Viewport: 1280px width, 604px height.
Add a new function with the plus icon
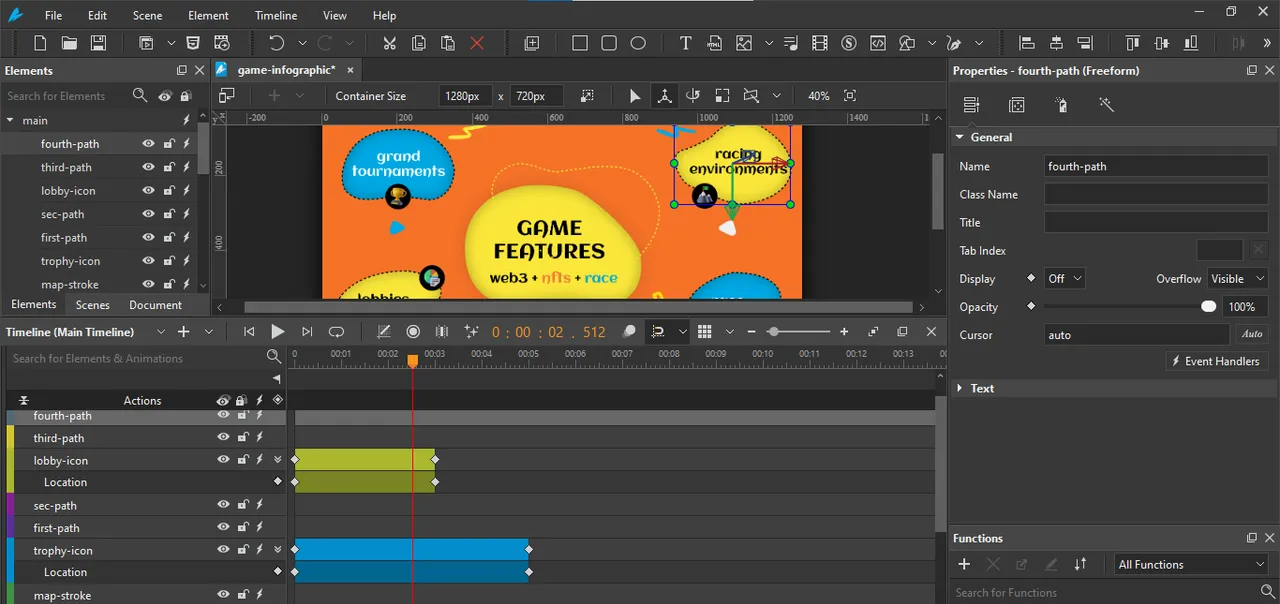964,564
